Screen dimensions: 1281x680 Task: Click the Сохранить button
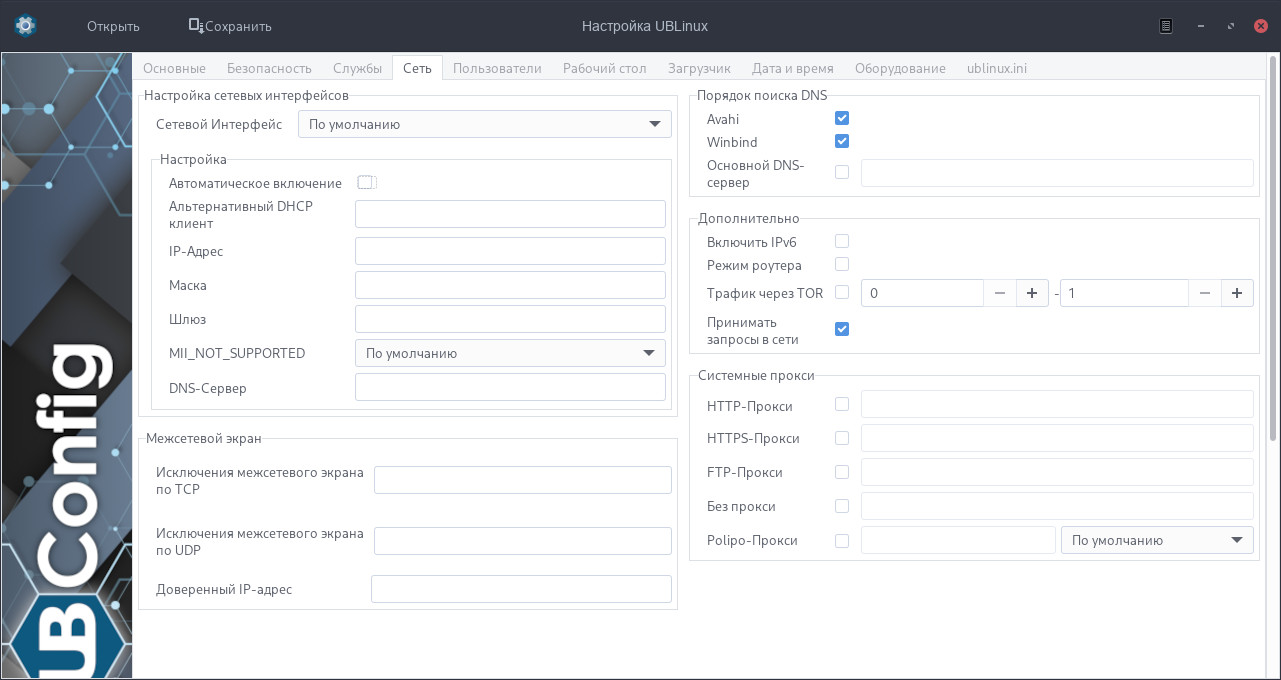pos(230,26)
